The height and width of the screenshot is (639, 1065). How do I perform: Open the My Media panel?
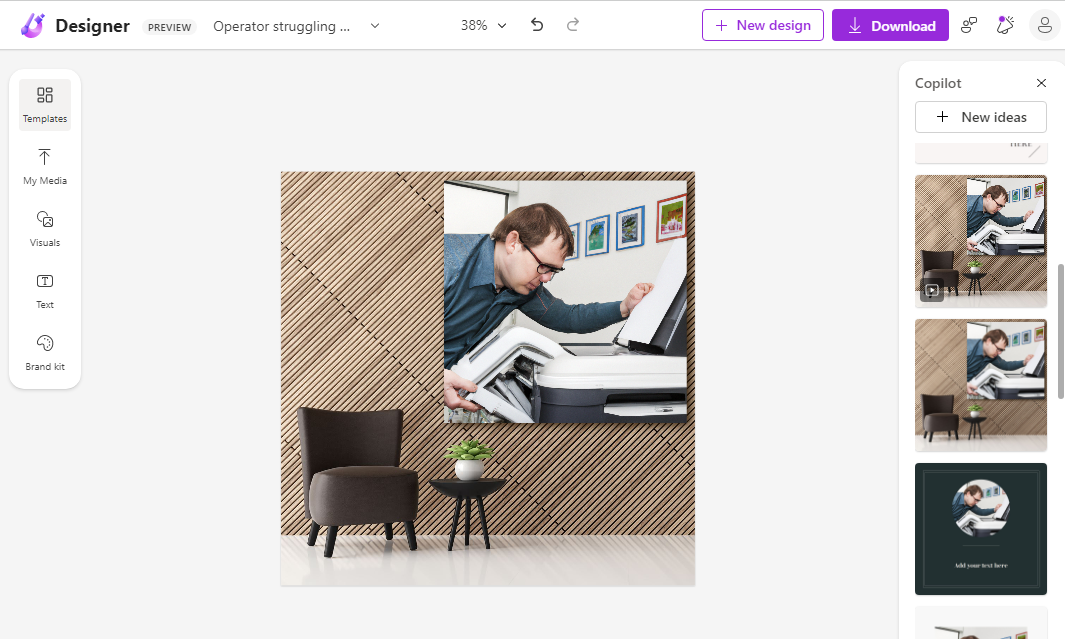pos(45,167)
